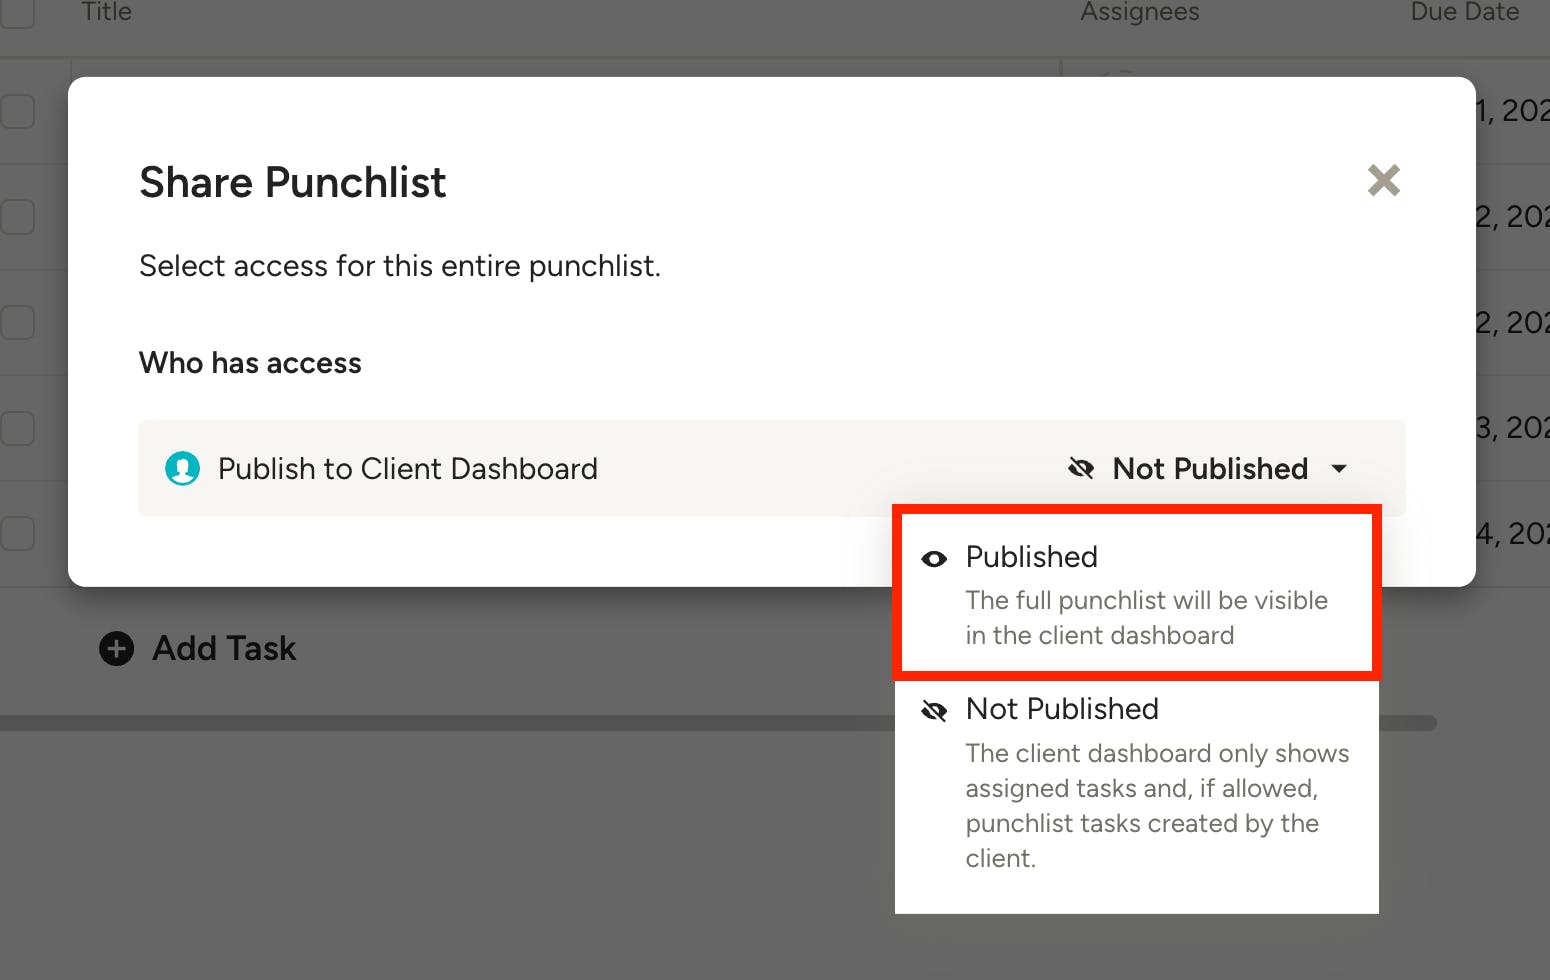Check the fourth task row checkbox

[17, 428]
